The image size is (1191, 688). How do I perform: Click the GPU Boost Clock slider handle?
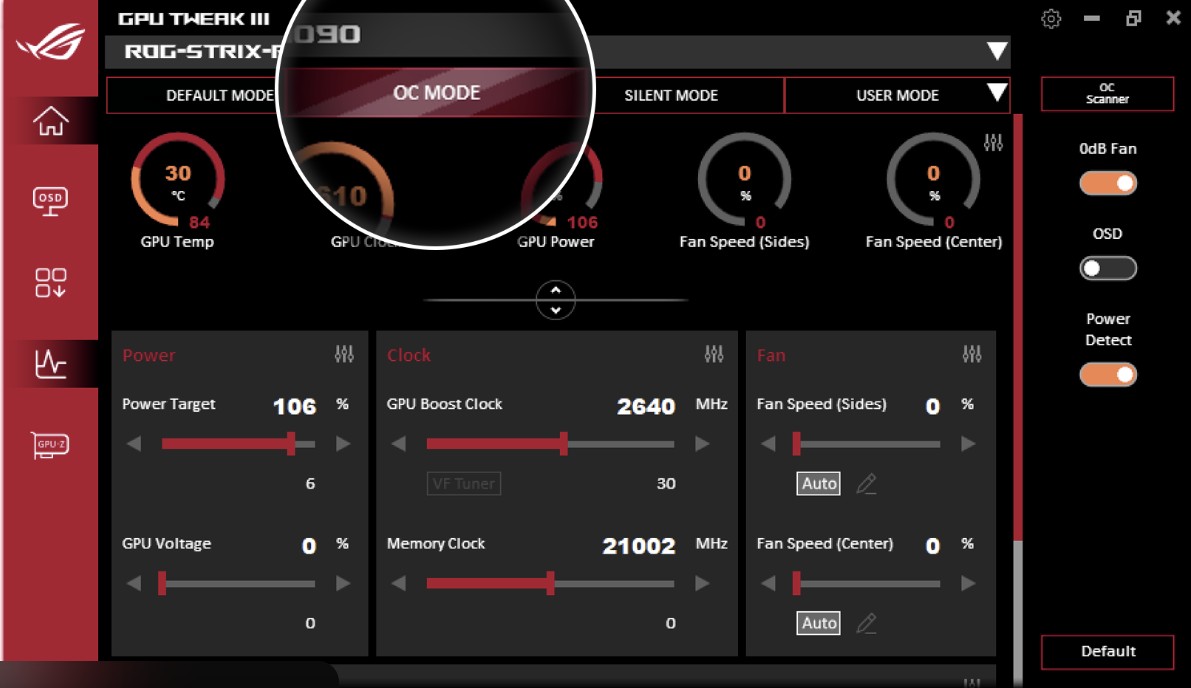(564, 444)
